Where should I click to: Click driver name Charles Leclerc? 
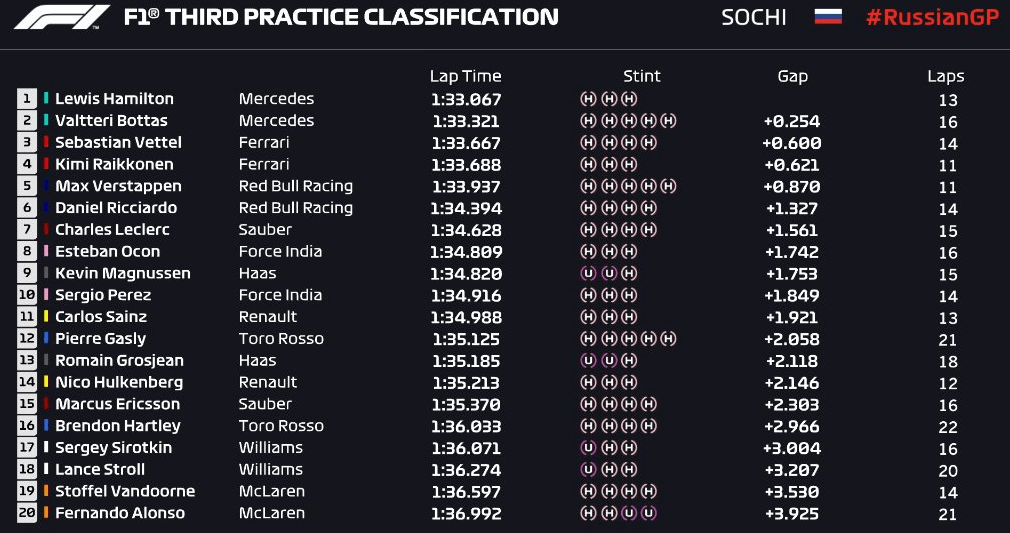112,229
